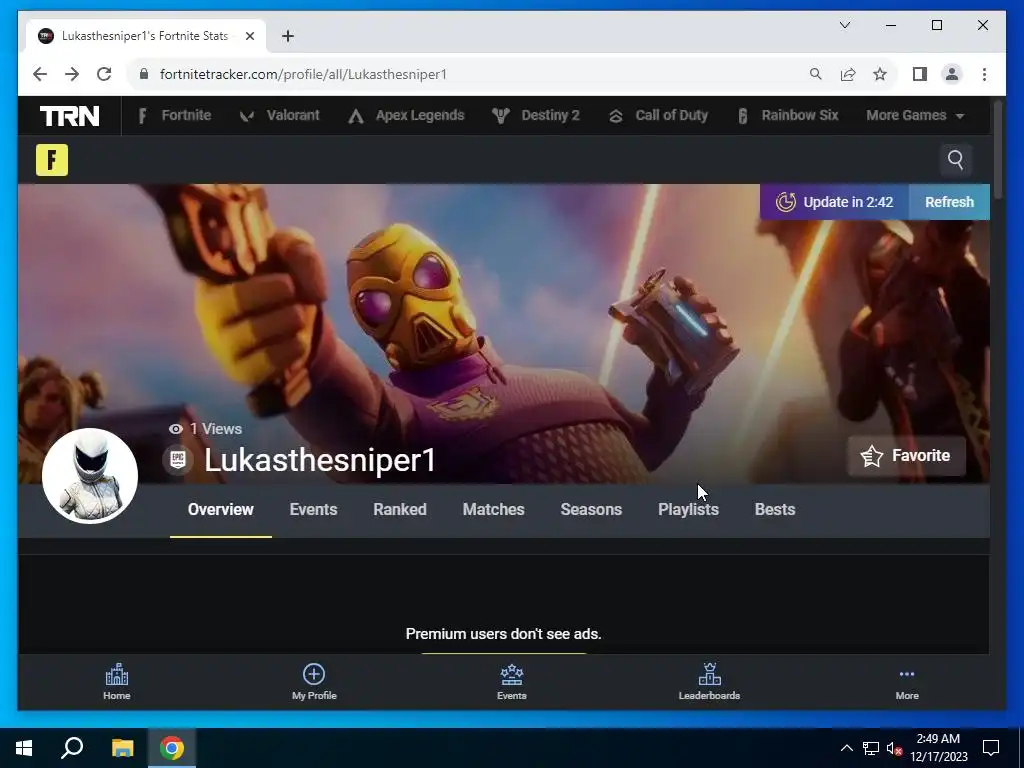Viewport: 1024px width, 768px height.
Task: Show hidden system tray icons
Action: click(846, 748)
